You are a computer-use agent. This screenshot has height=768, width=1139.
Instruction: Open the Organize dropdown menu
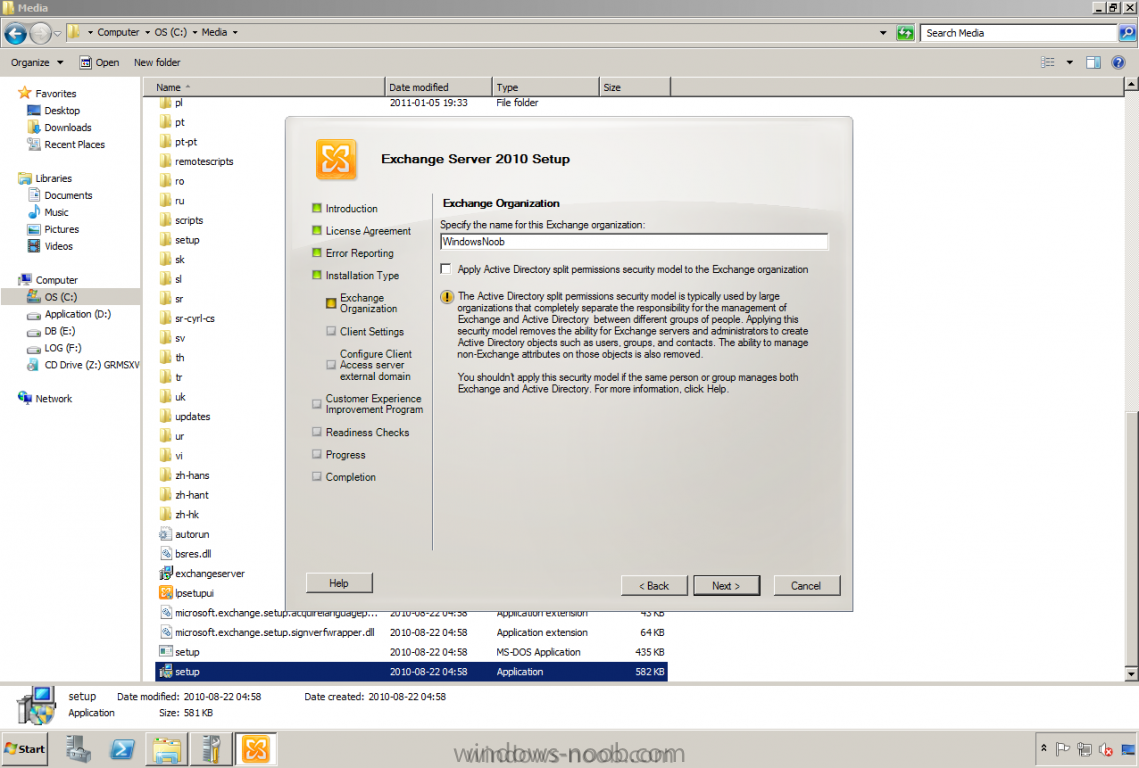tap(37, 62)
